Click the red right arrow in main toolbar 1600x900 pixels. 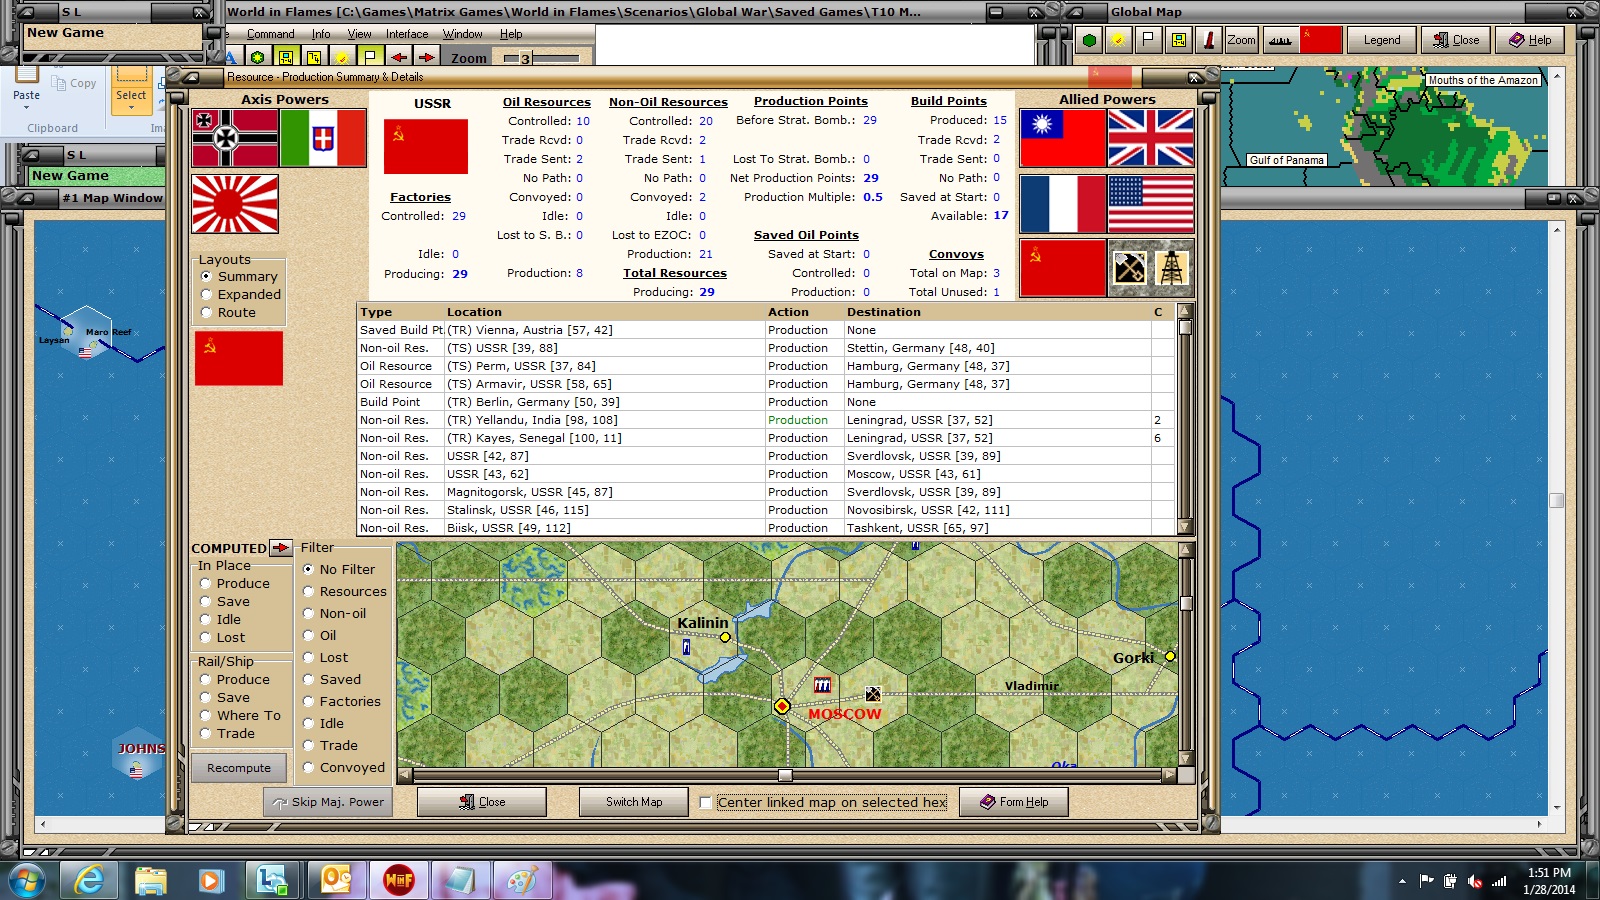pos(427,57)
